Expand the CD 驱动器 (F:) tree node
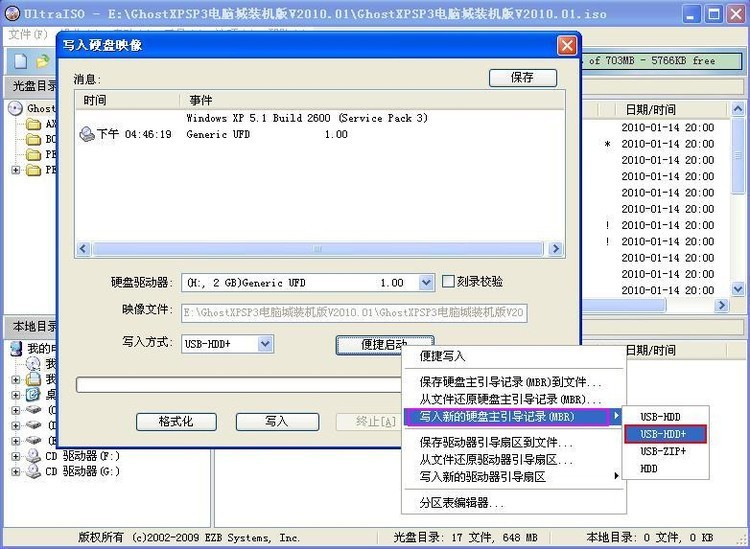The height and width of the screenshot is (549, 750). tap(16, 456)
